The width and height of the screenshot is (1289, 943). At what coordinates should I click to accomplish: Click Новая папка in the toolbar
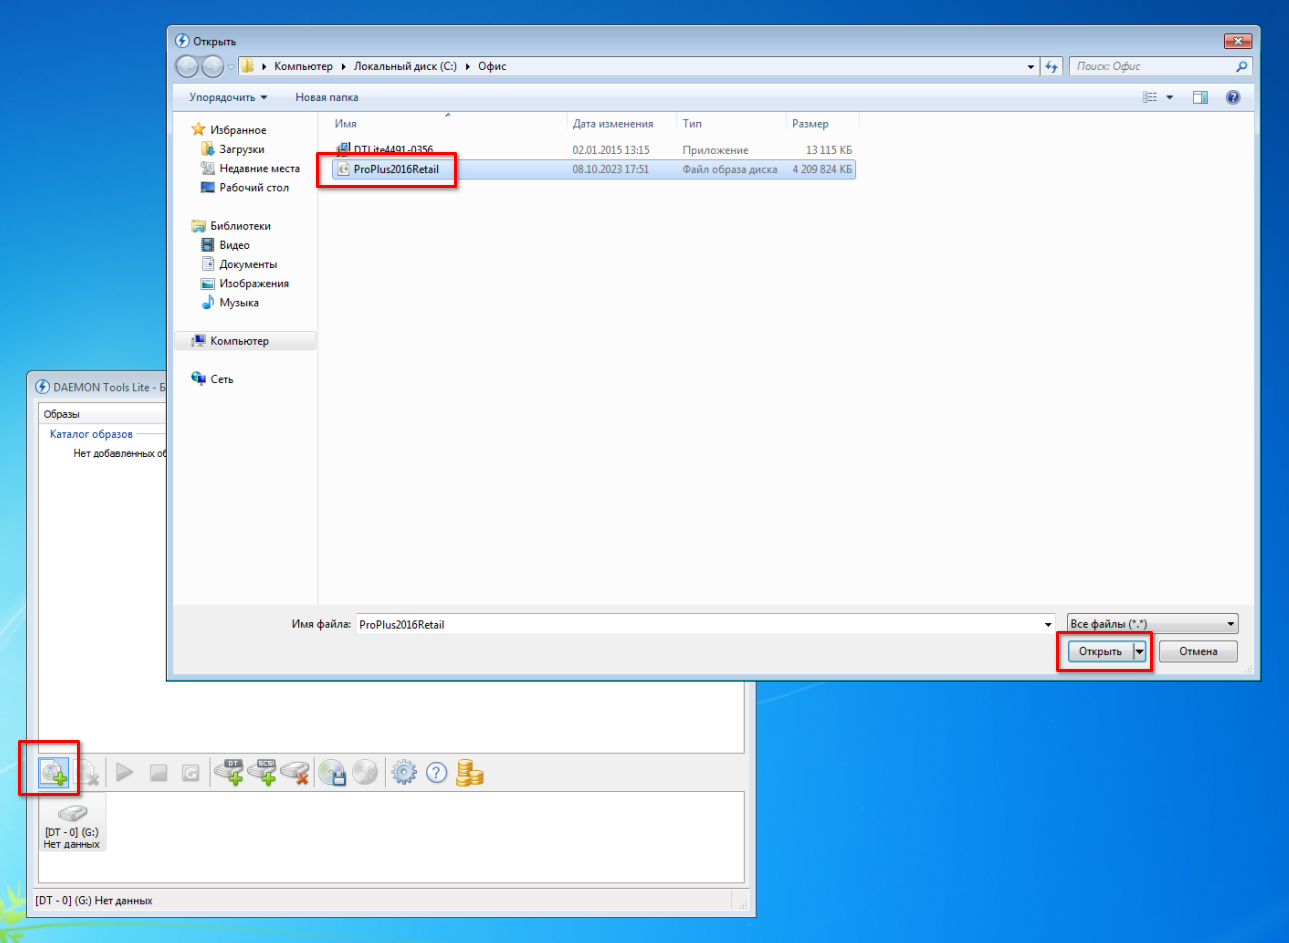pyautogui.click(x=326, y=97)
